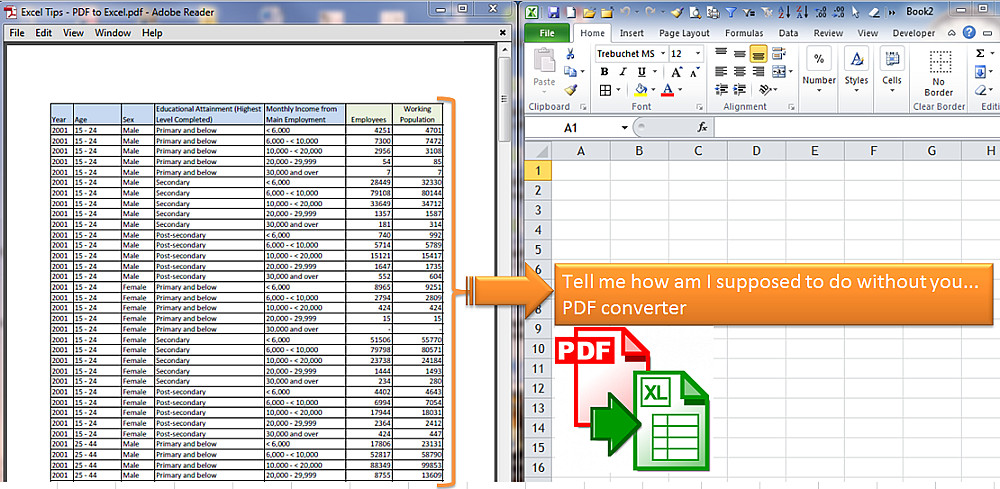
Task: Click the Save icon in Excel's quick access toolbar
Action: coord(554,12)
